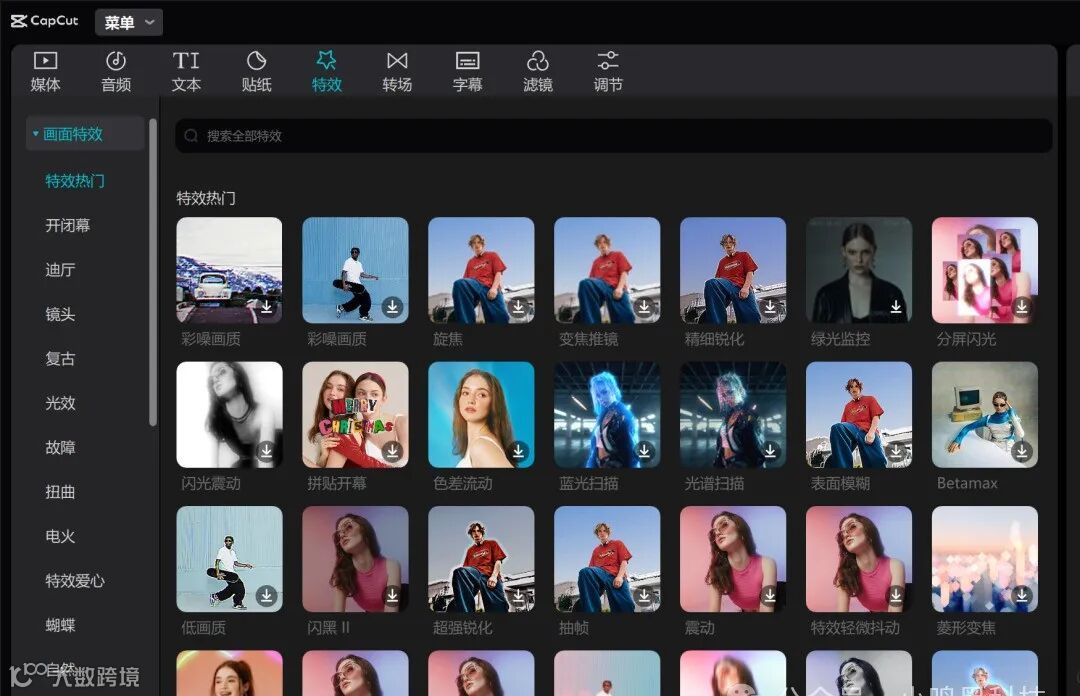Preview the 旋焦 effect thumbnail

point(481,270)
